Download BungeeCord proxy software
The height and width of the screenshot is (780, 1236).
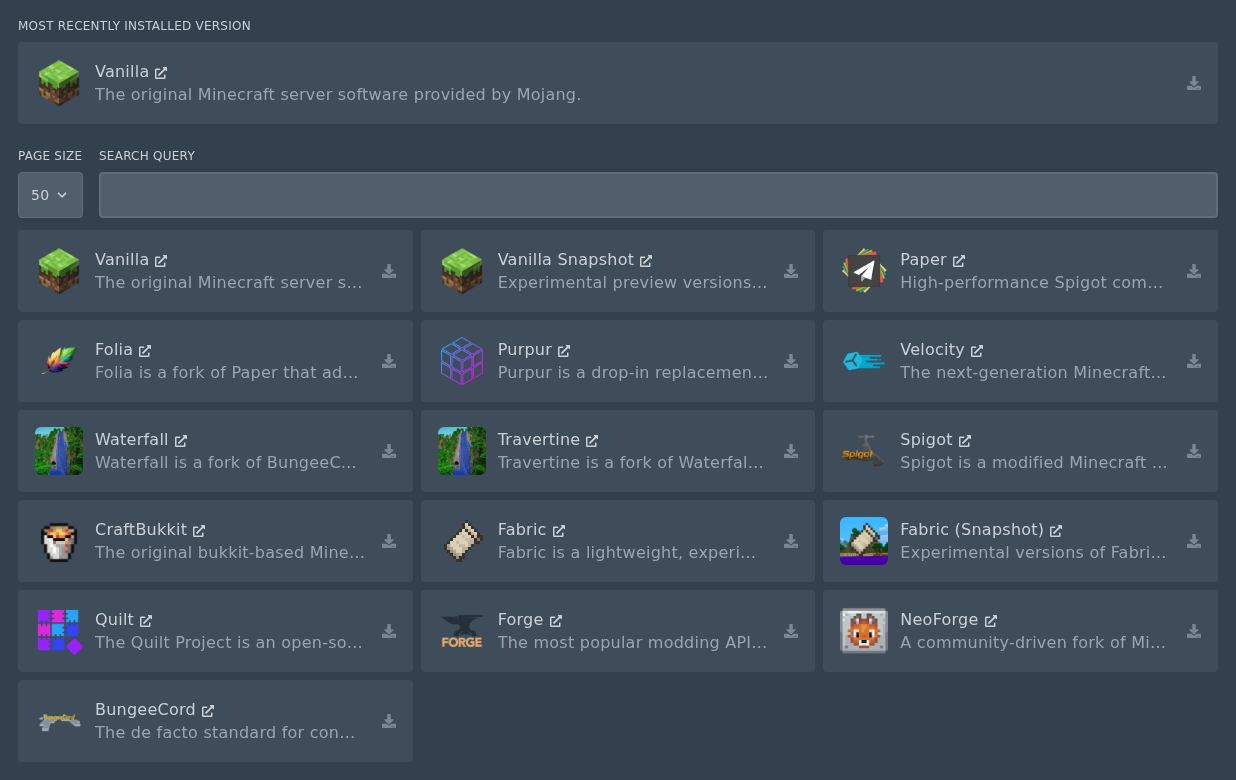click(389, 721)
